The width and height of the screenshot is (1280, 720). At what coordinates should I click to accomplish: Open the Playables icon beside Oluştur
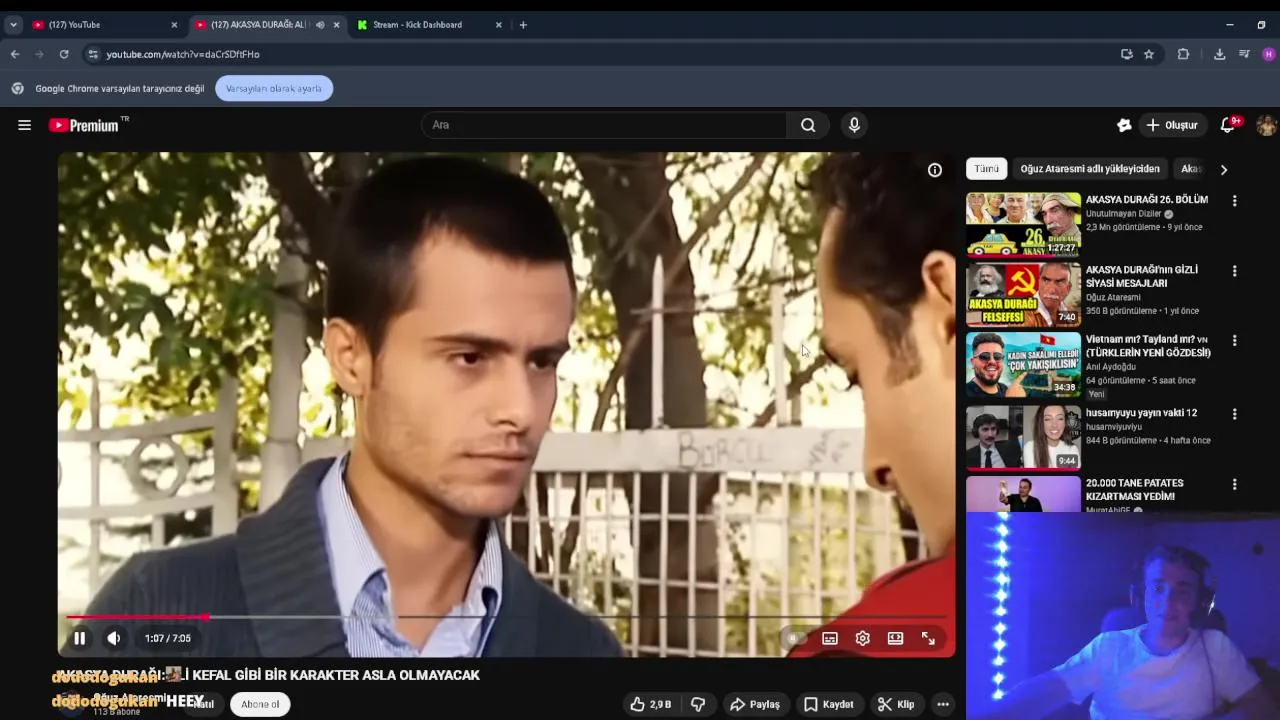[x=1124, y=125]
